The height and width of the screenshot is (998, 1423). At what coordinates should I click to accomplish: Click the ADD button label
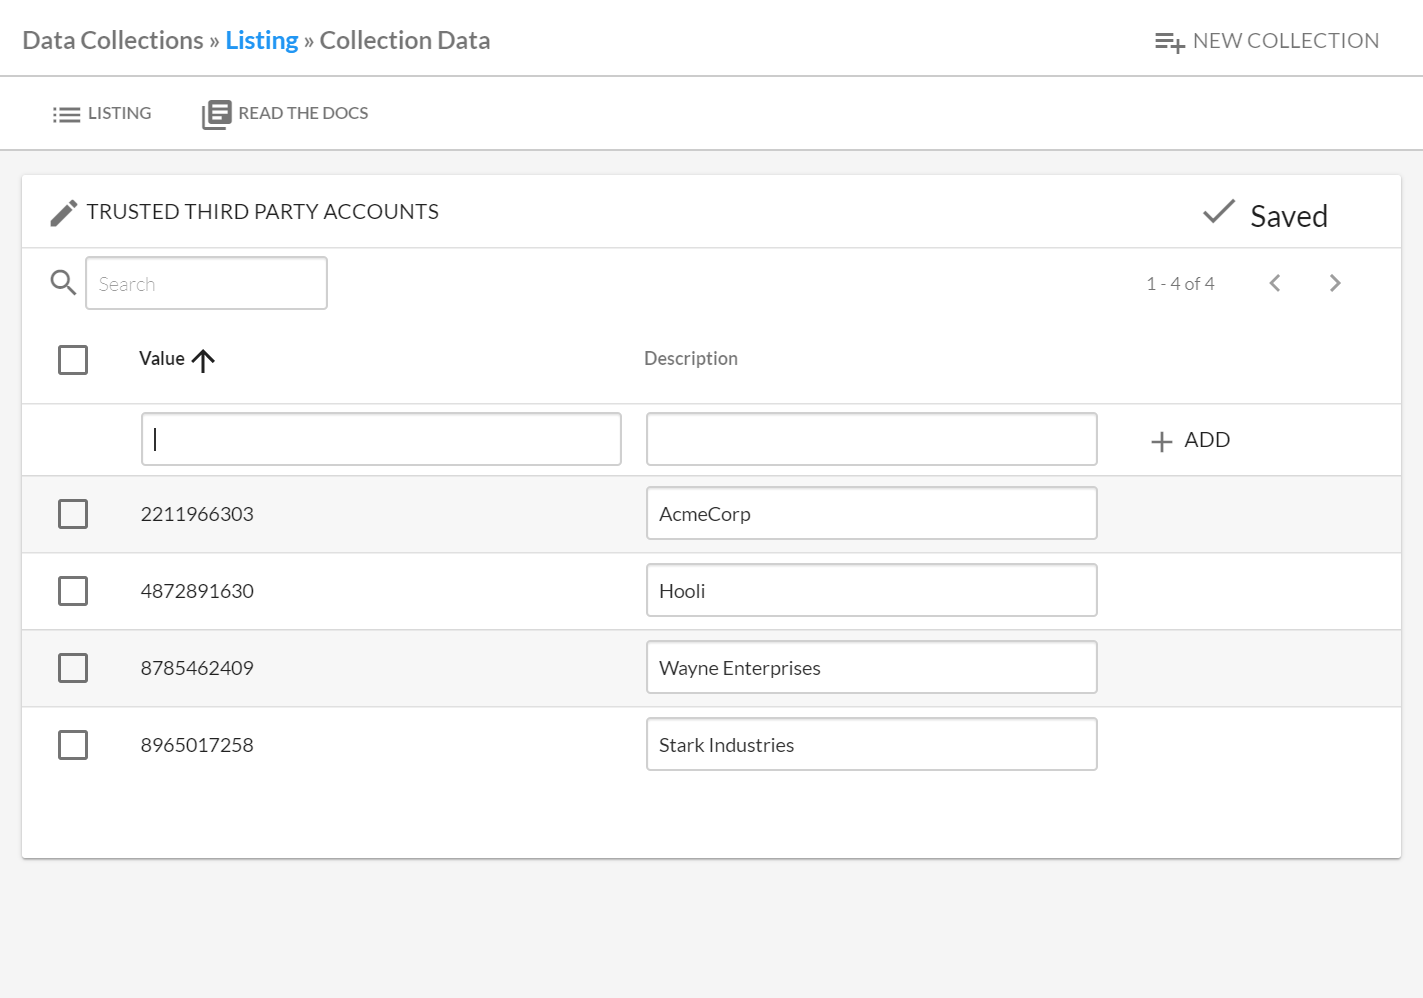pyautogui.click(x=1207, y=440)
